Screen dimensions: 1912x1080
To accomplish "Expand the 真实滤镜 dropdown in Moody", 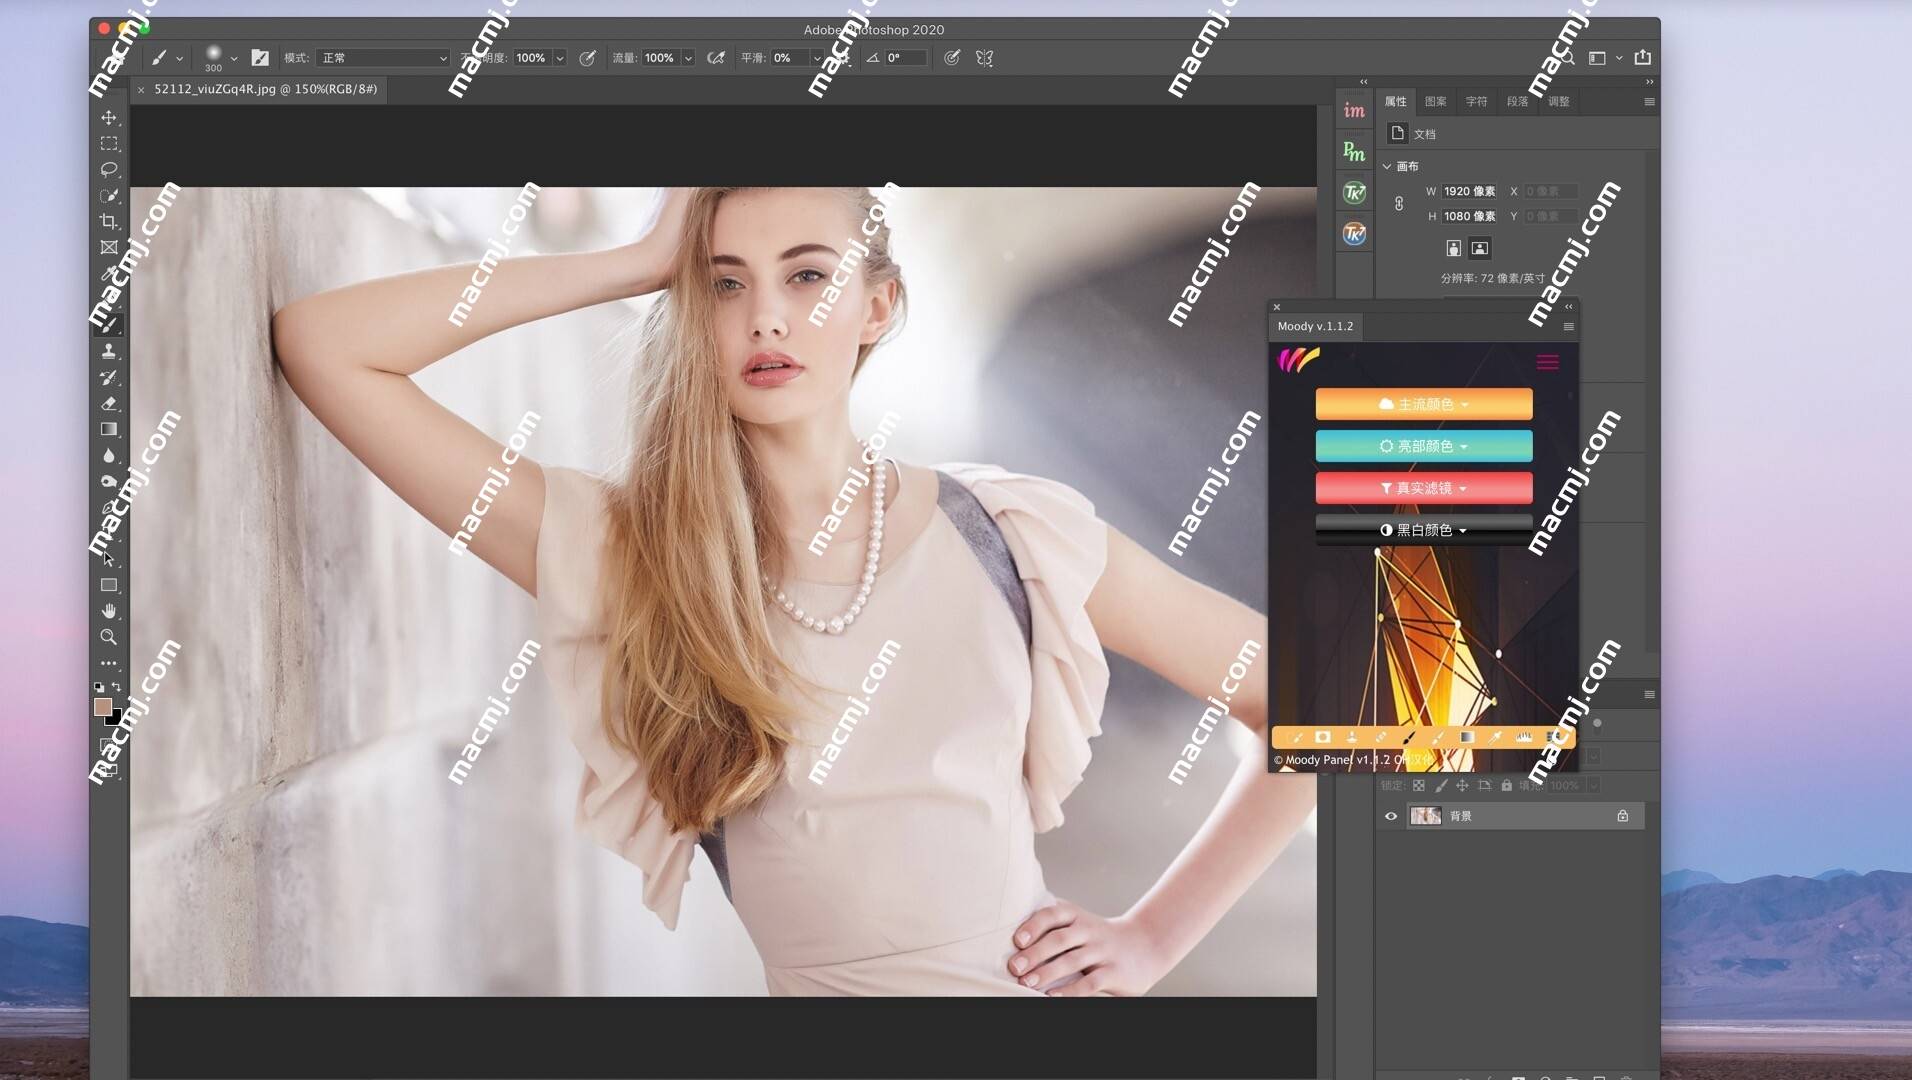I will 1424,488.
